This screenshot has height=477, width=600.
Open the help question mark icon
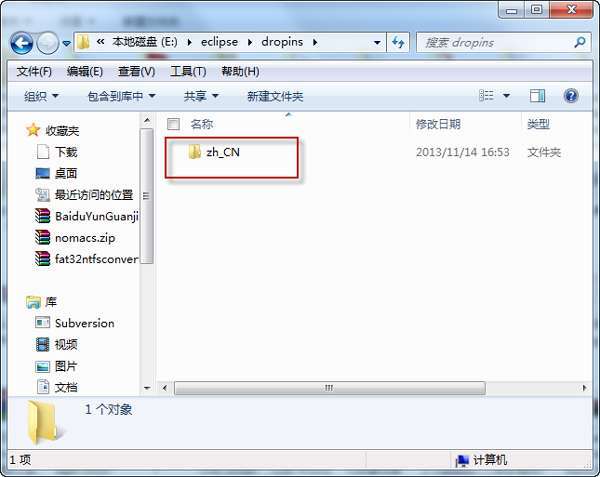tap(571, 96)
